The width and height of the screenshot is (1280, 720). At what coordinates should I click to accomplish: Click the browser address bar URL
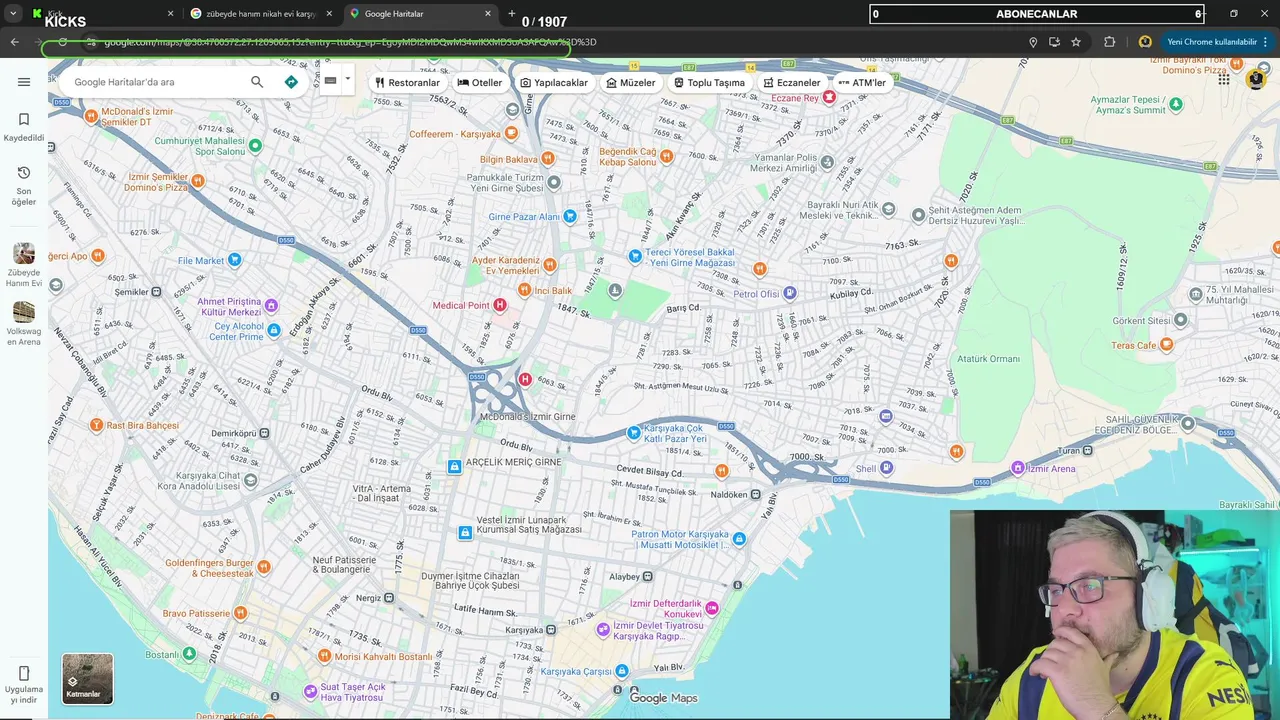[x=350, y=42]
